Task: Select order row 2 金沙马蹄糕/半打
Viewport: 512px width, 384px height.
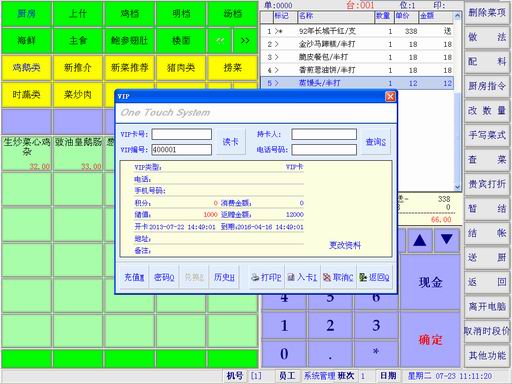Action: pyautogui.click(x=357, y=44)
